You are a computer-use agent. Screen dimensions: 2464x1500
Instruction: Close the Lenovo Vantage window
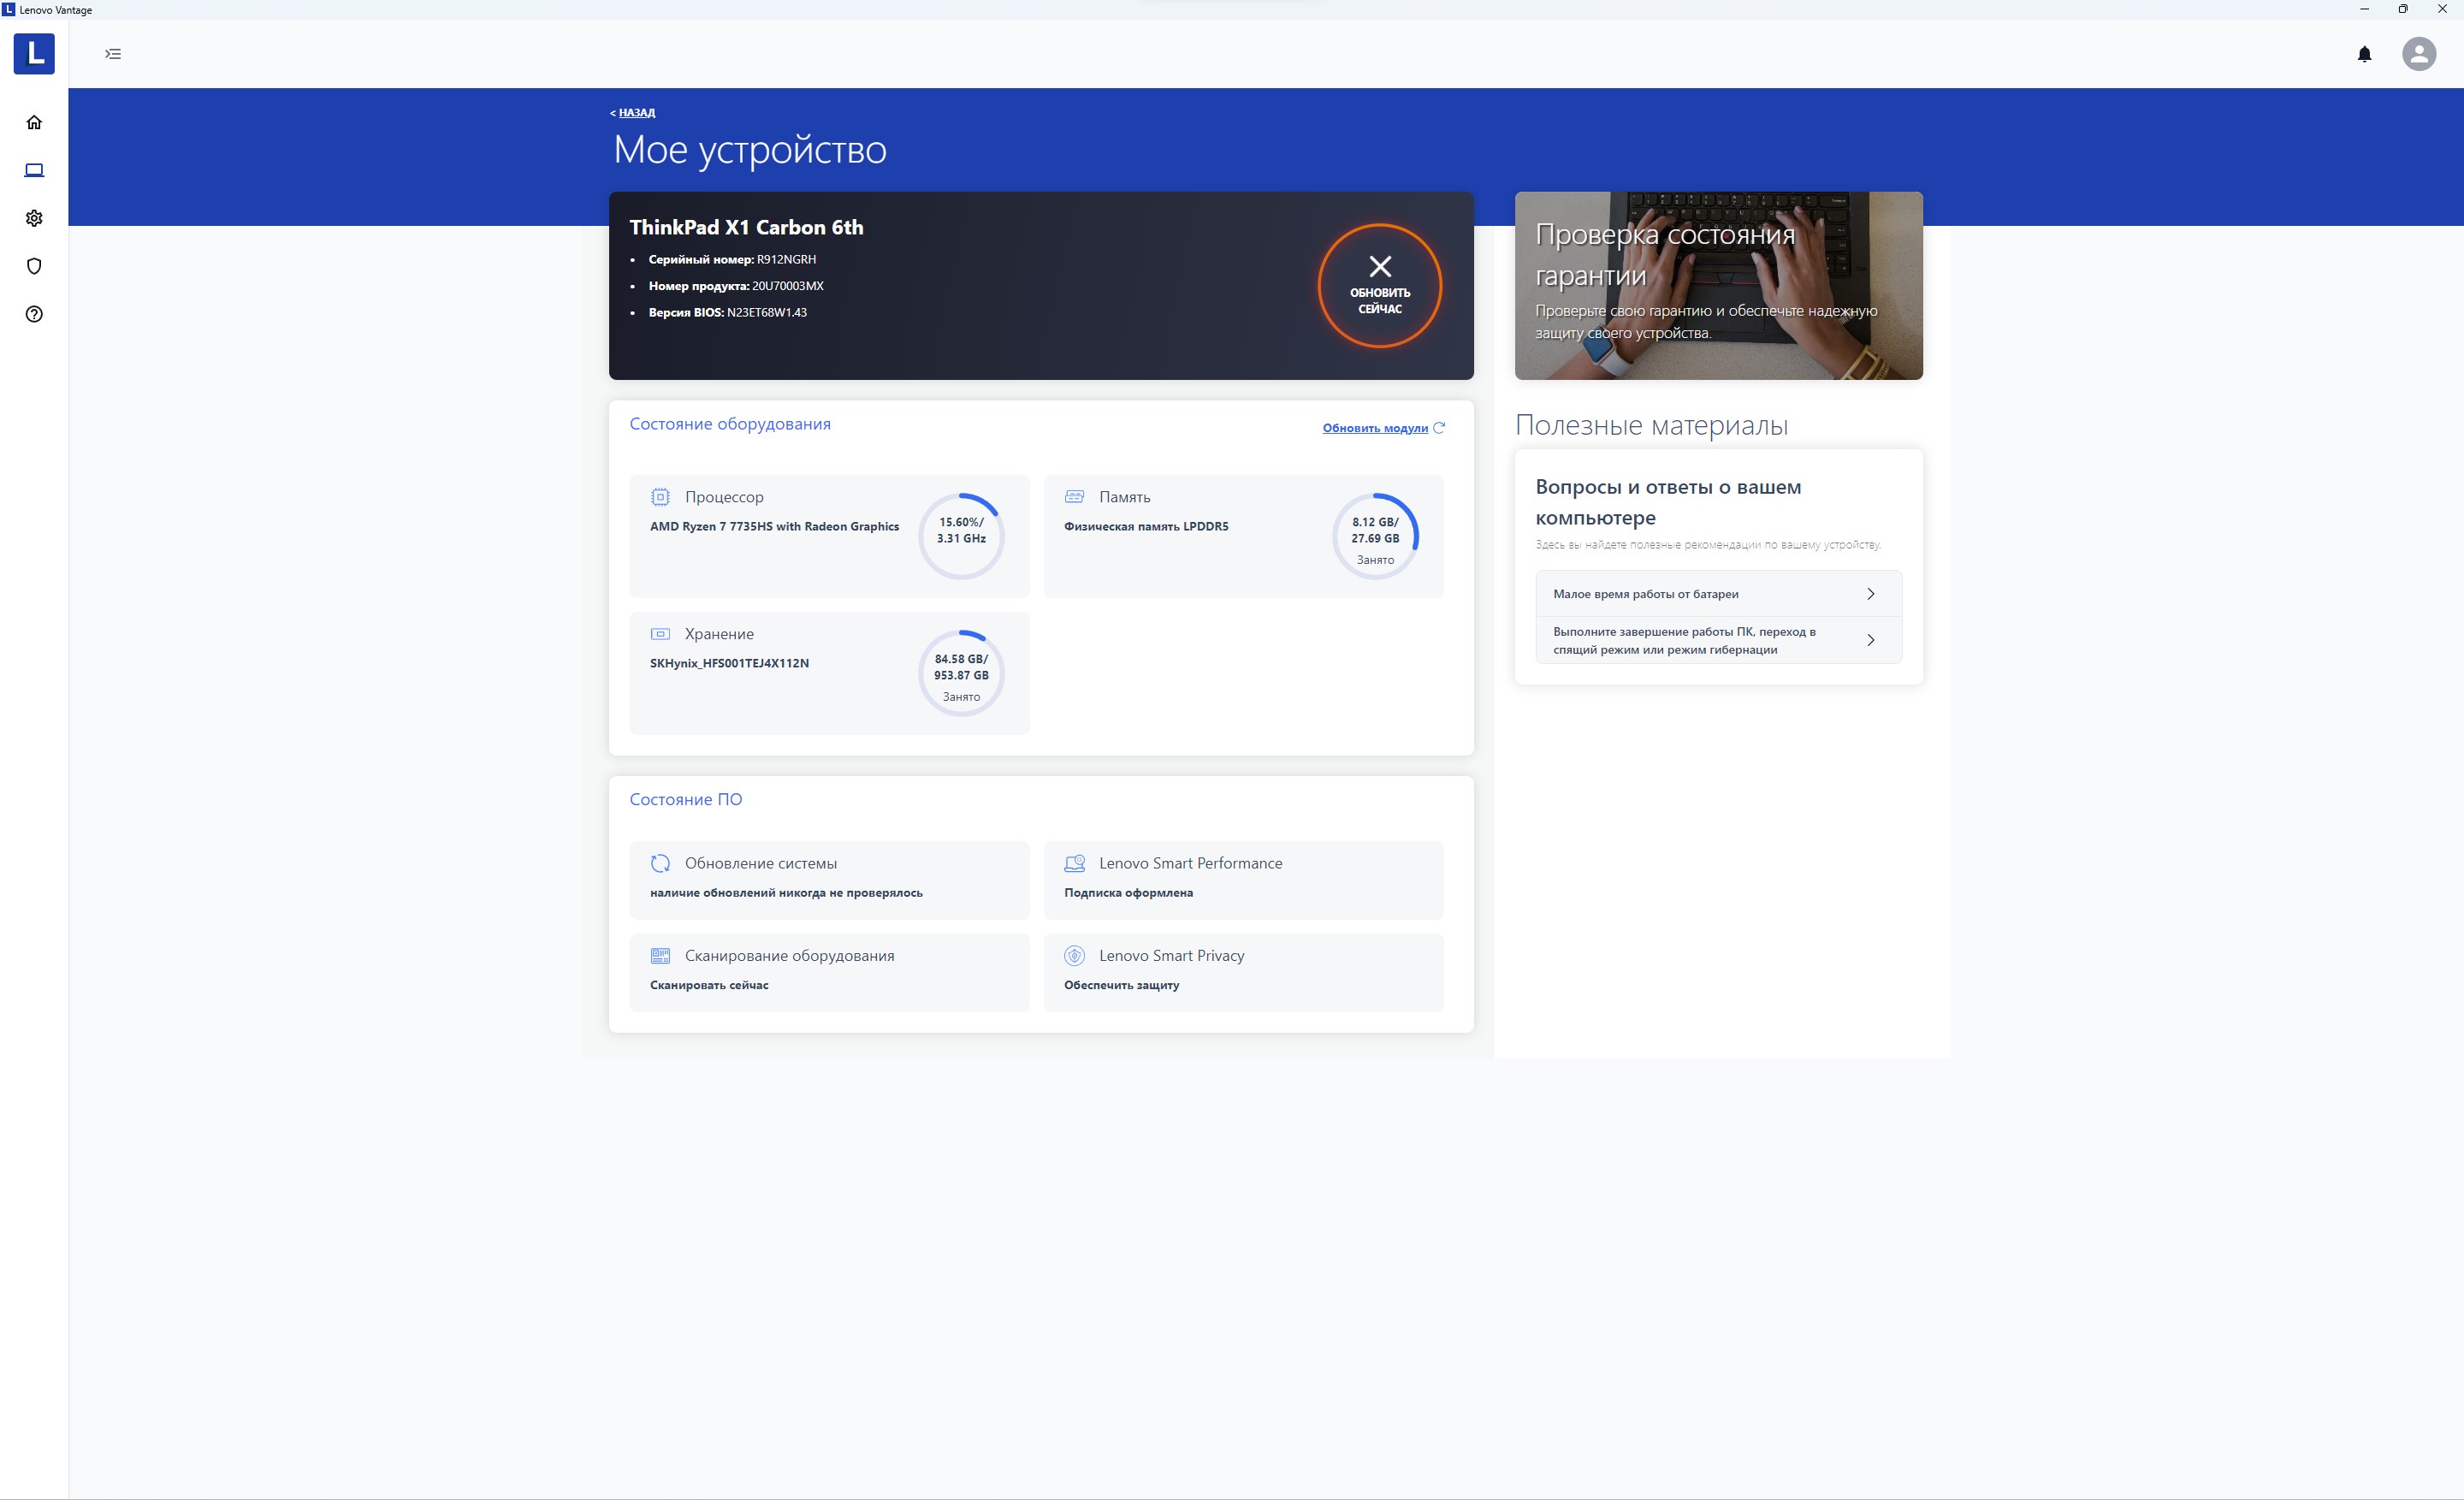point(2442,9)
